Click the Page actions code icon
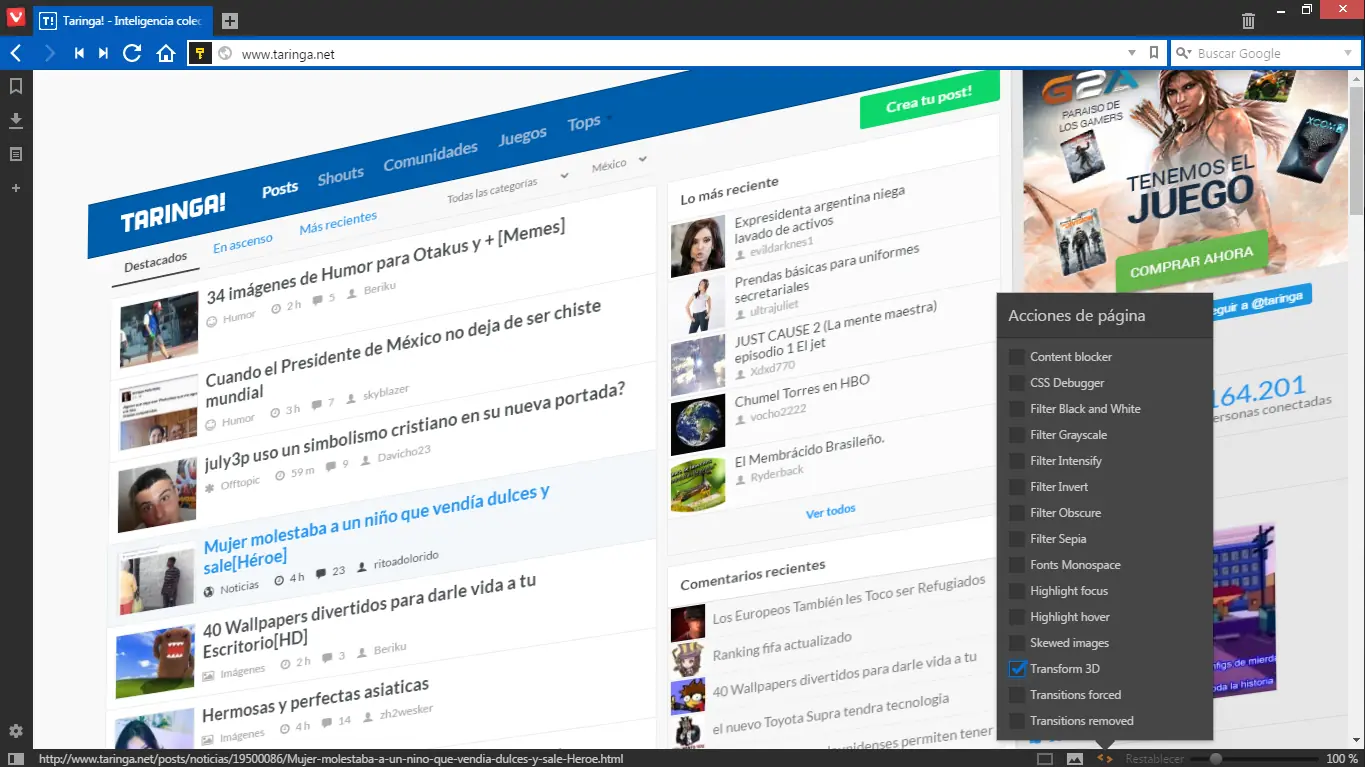This screenshot has height=767, width=1365. (x=1105, y=759)
